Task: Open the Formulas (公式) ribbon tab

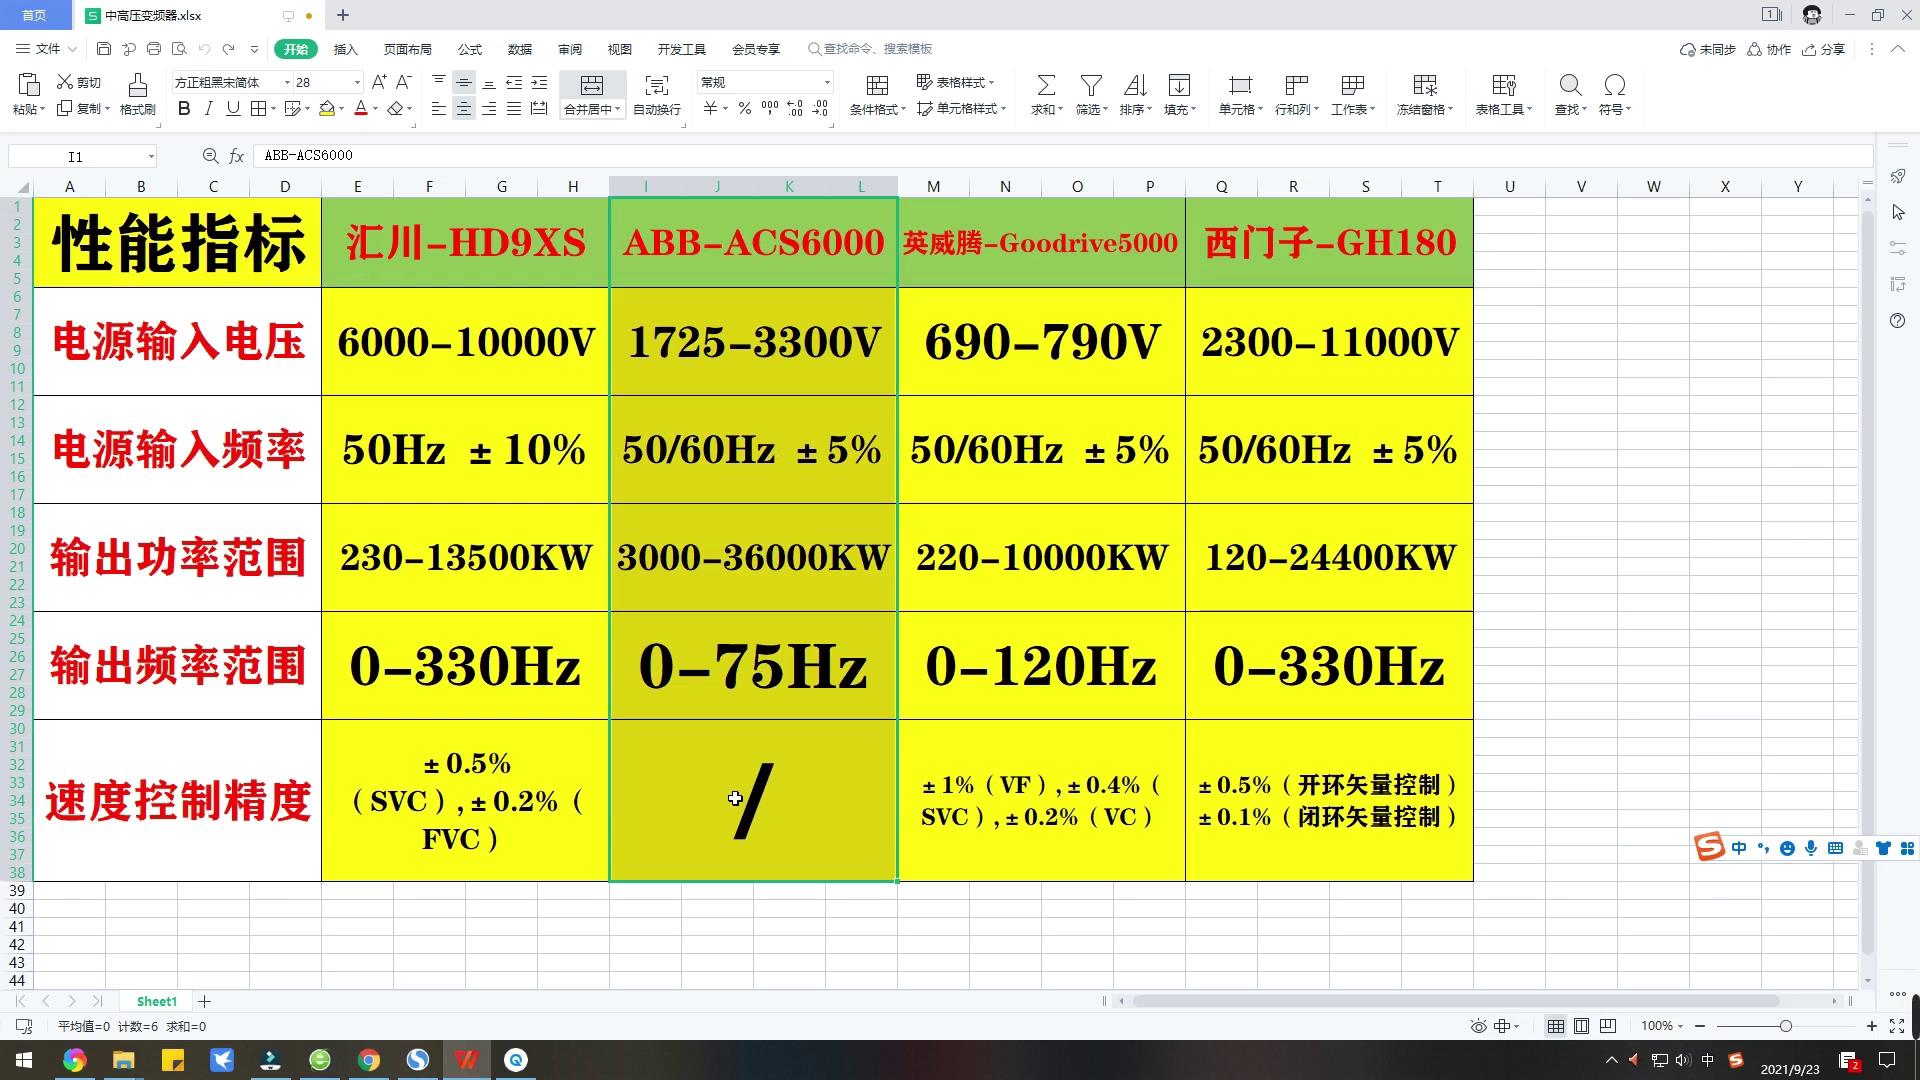Action: 469,49
